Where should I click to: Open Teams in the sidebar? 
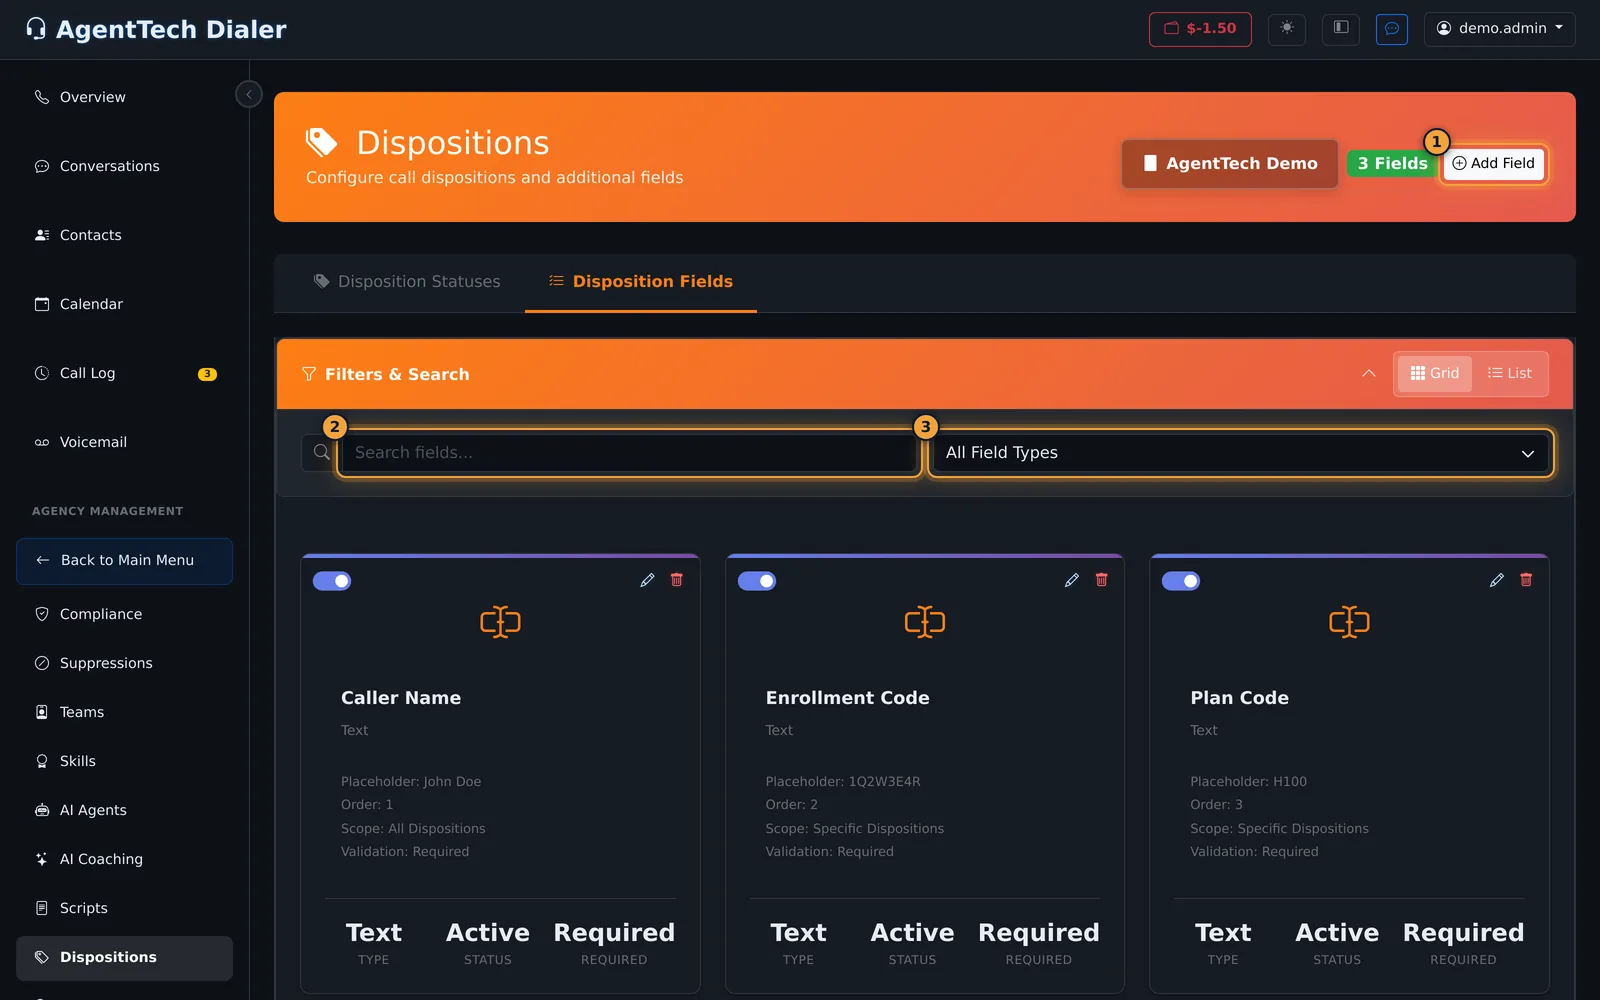pos(124,712)
